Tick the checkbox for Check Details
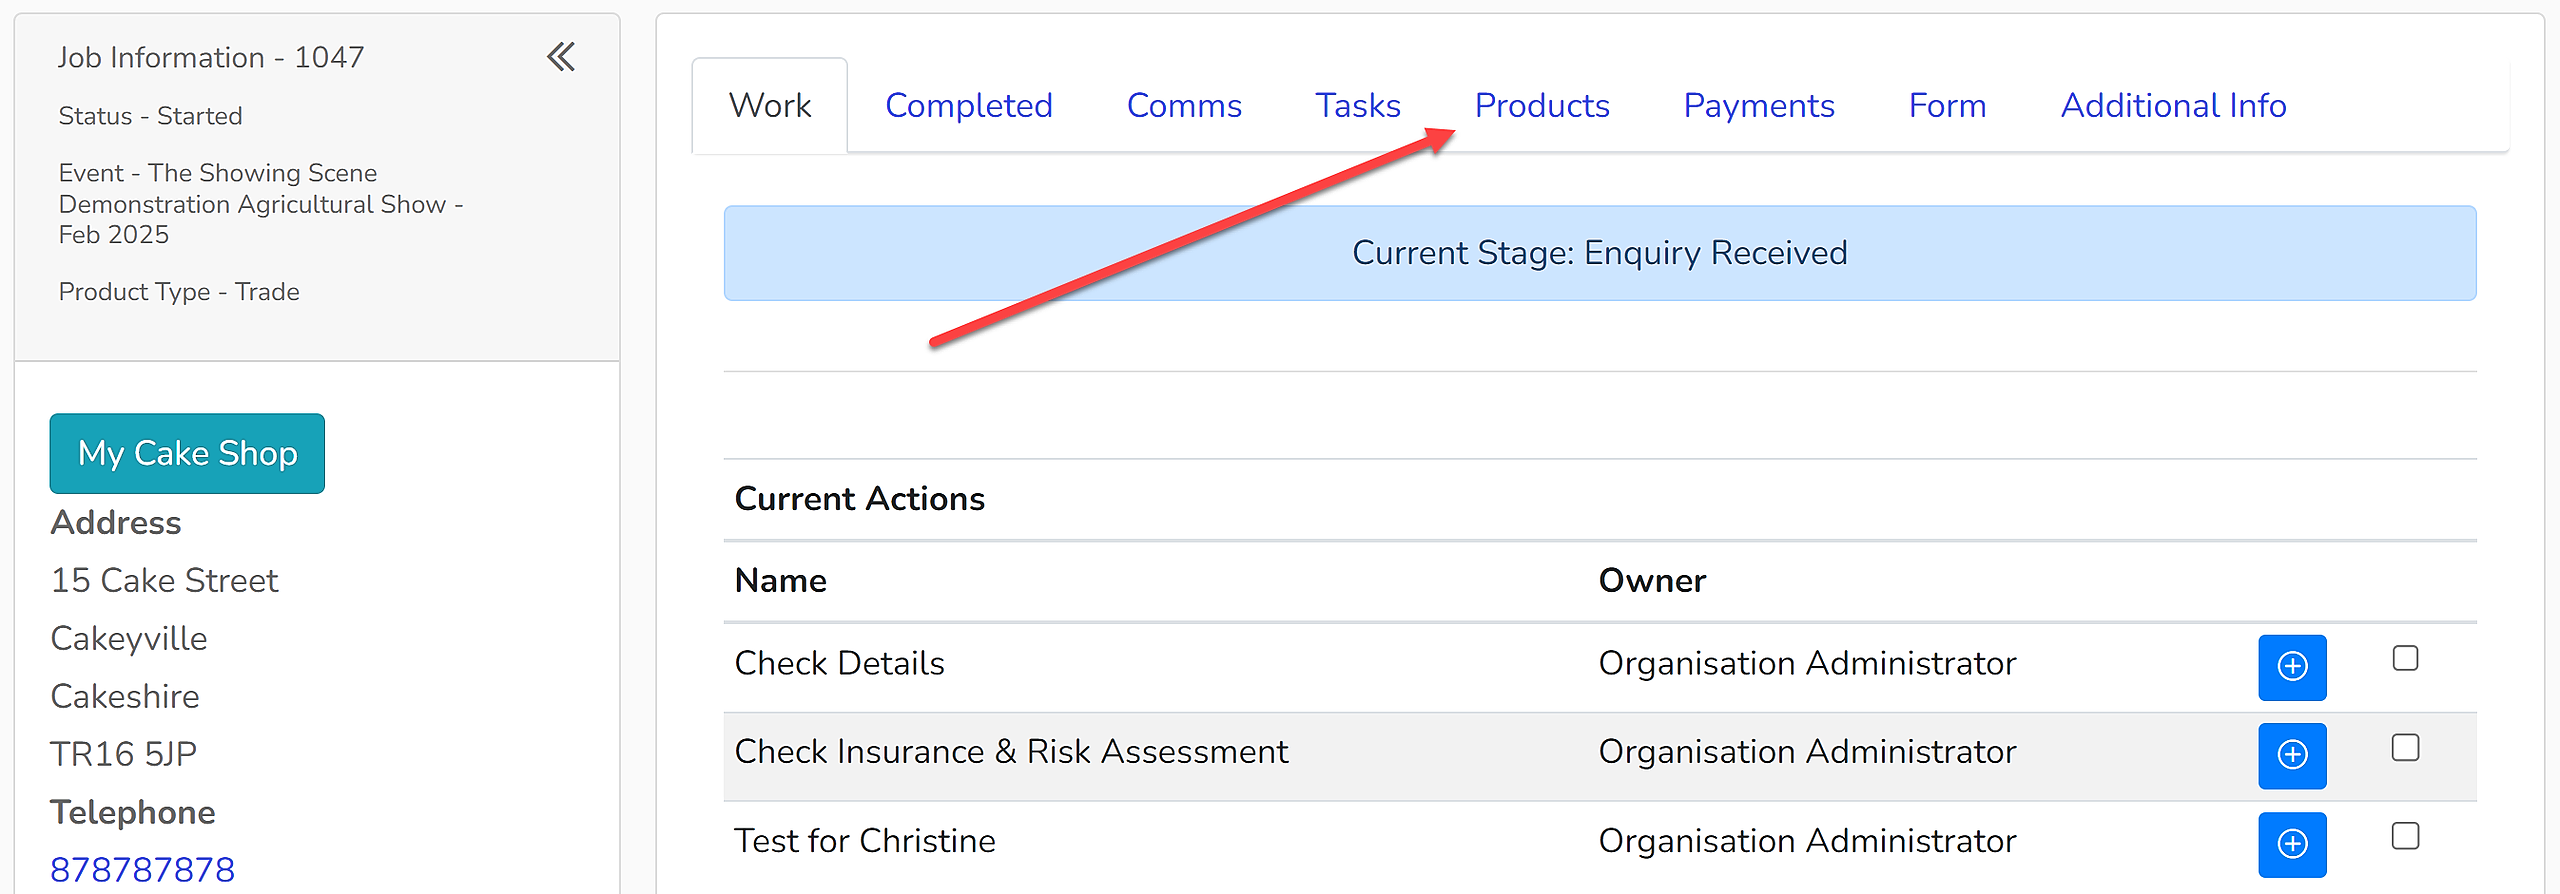 point(2405,658)
